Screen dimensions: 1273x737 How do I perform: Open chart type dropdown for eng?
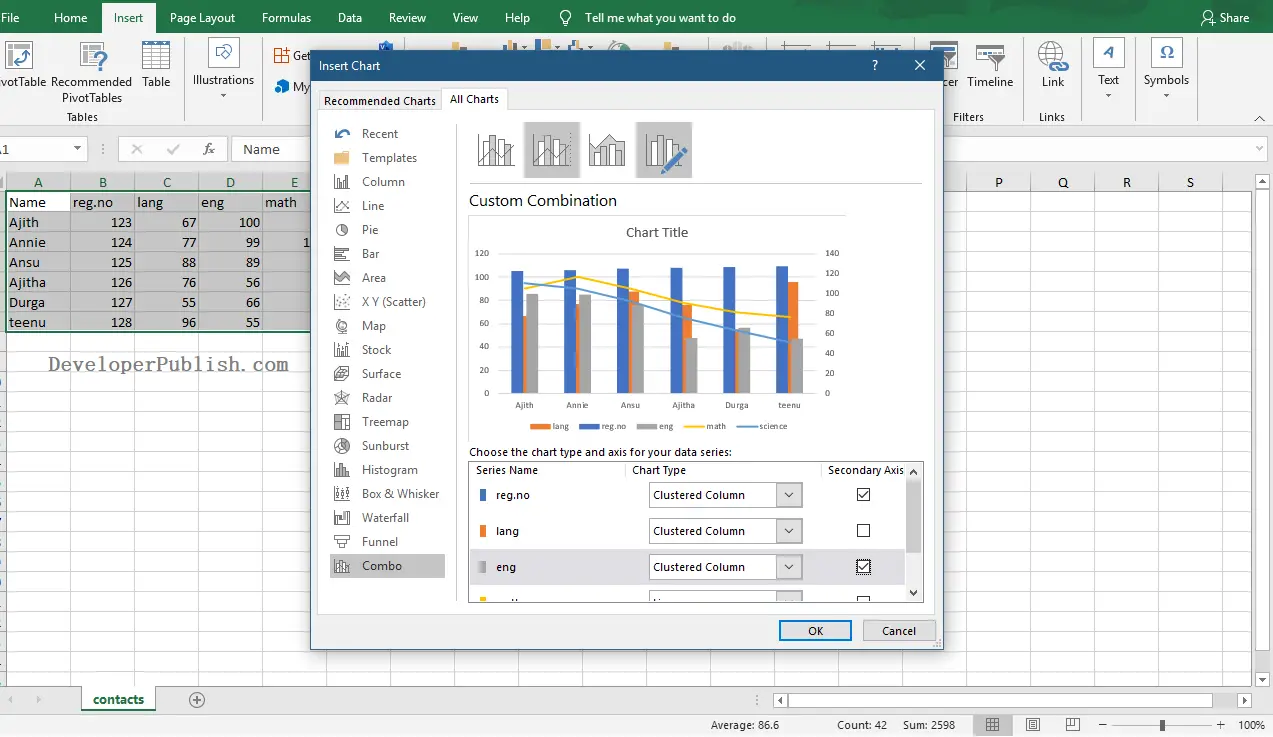pyautogui.click(x=789, y=567)
